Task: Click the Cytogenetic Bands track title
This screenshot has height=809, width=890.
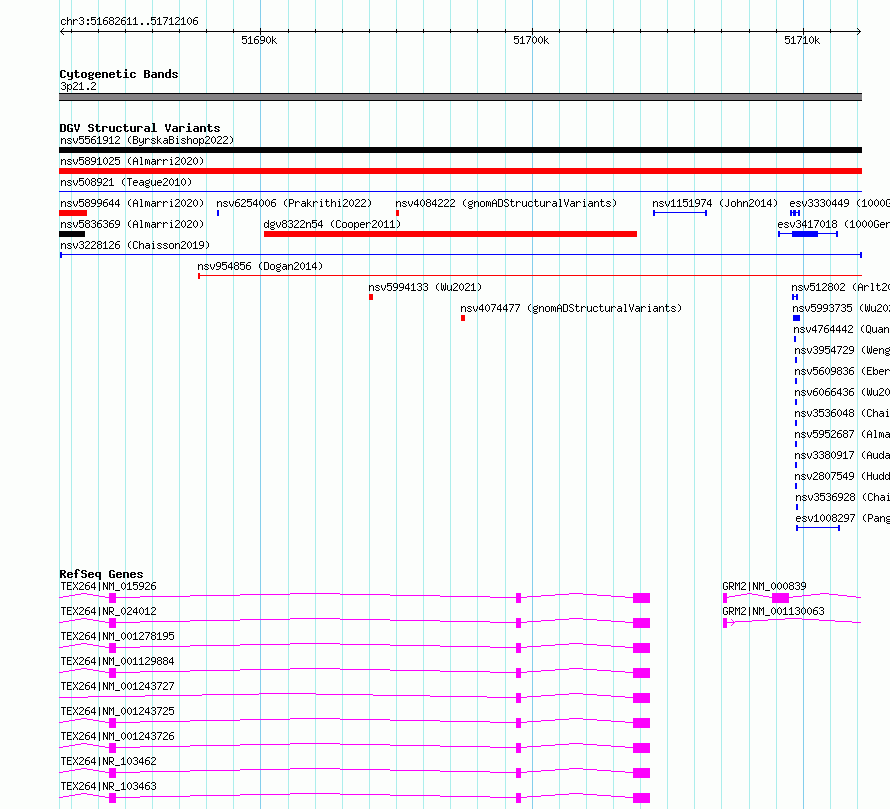Action: 119,74
